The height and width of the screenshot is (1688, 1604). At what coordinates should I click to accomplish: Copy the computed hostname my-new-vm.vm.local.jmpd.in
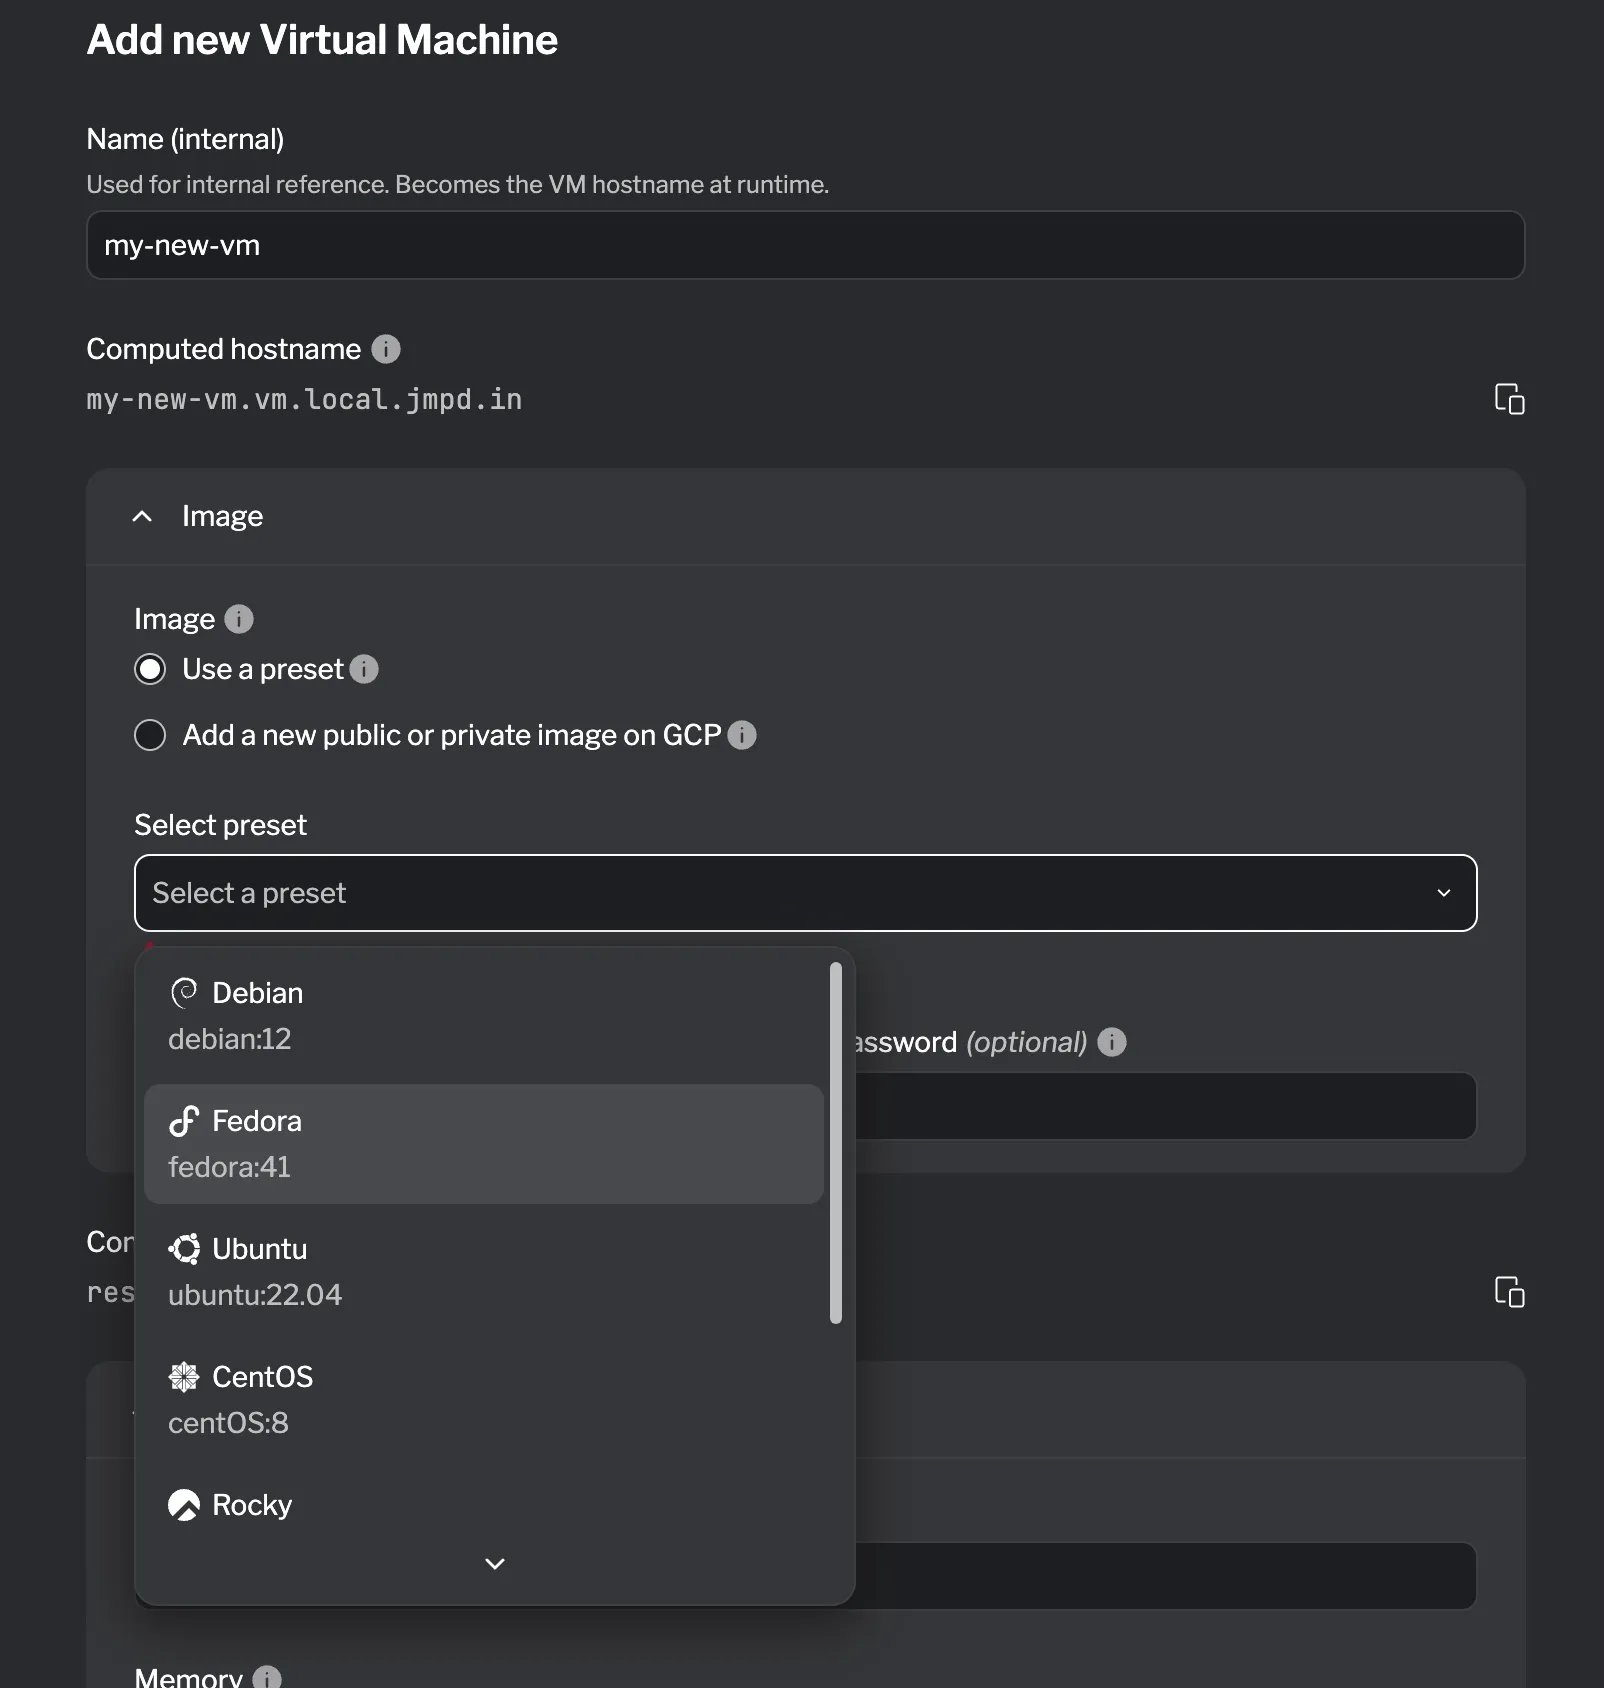(x=1509, y=399)
